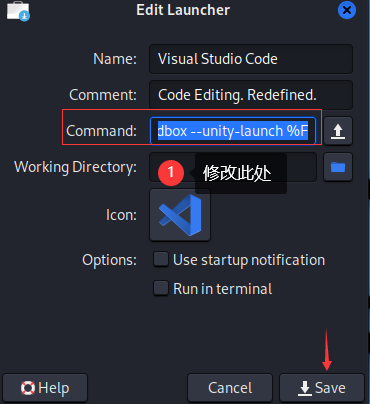
Task: Cancel editing the launcher
Action: point(230,388)
